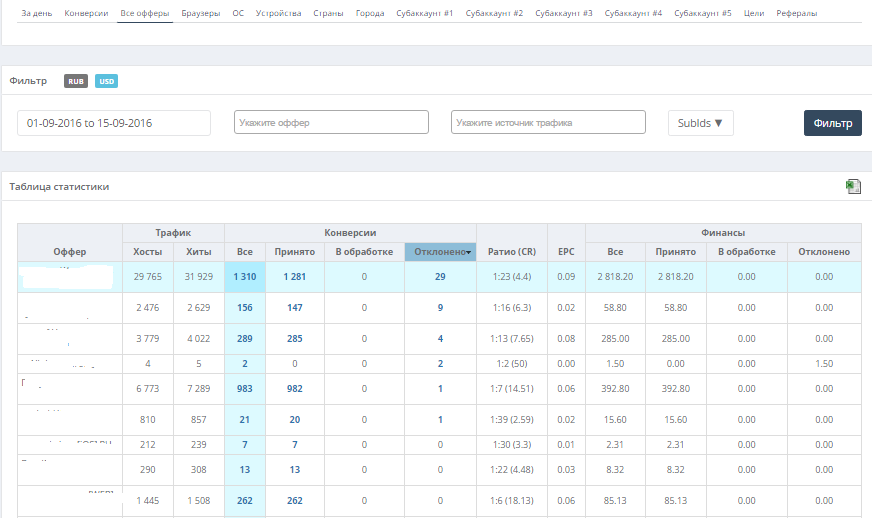Open the Субаккаунт #3 tab

coord(564,13)
